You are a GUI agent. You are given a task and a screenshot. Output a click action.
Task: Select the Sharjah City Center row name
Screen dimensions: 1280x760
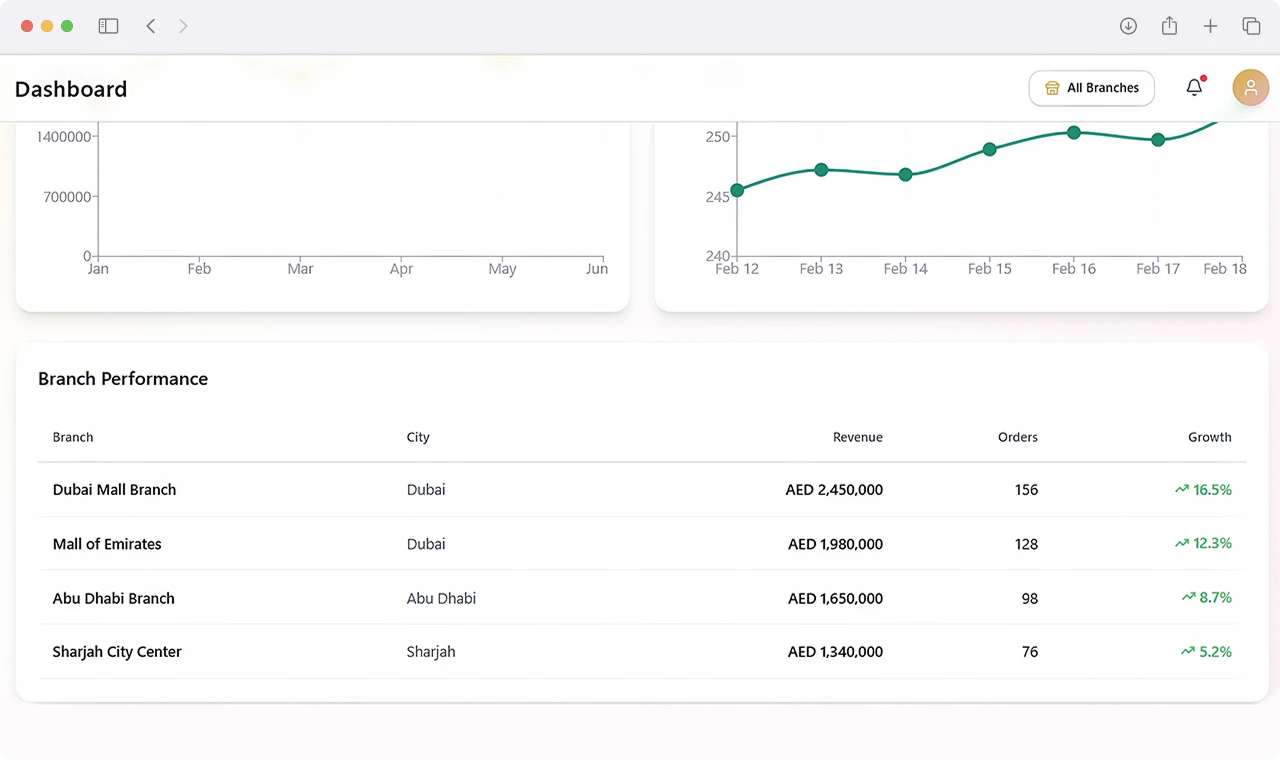pyautogui.click(x=117, y=652)
